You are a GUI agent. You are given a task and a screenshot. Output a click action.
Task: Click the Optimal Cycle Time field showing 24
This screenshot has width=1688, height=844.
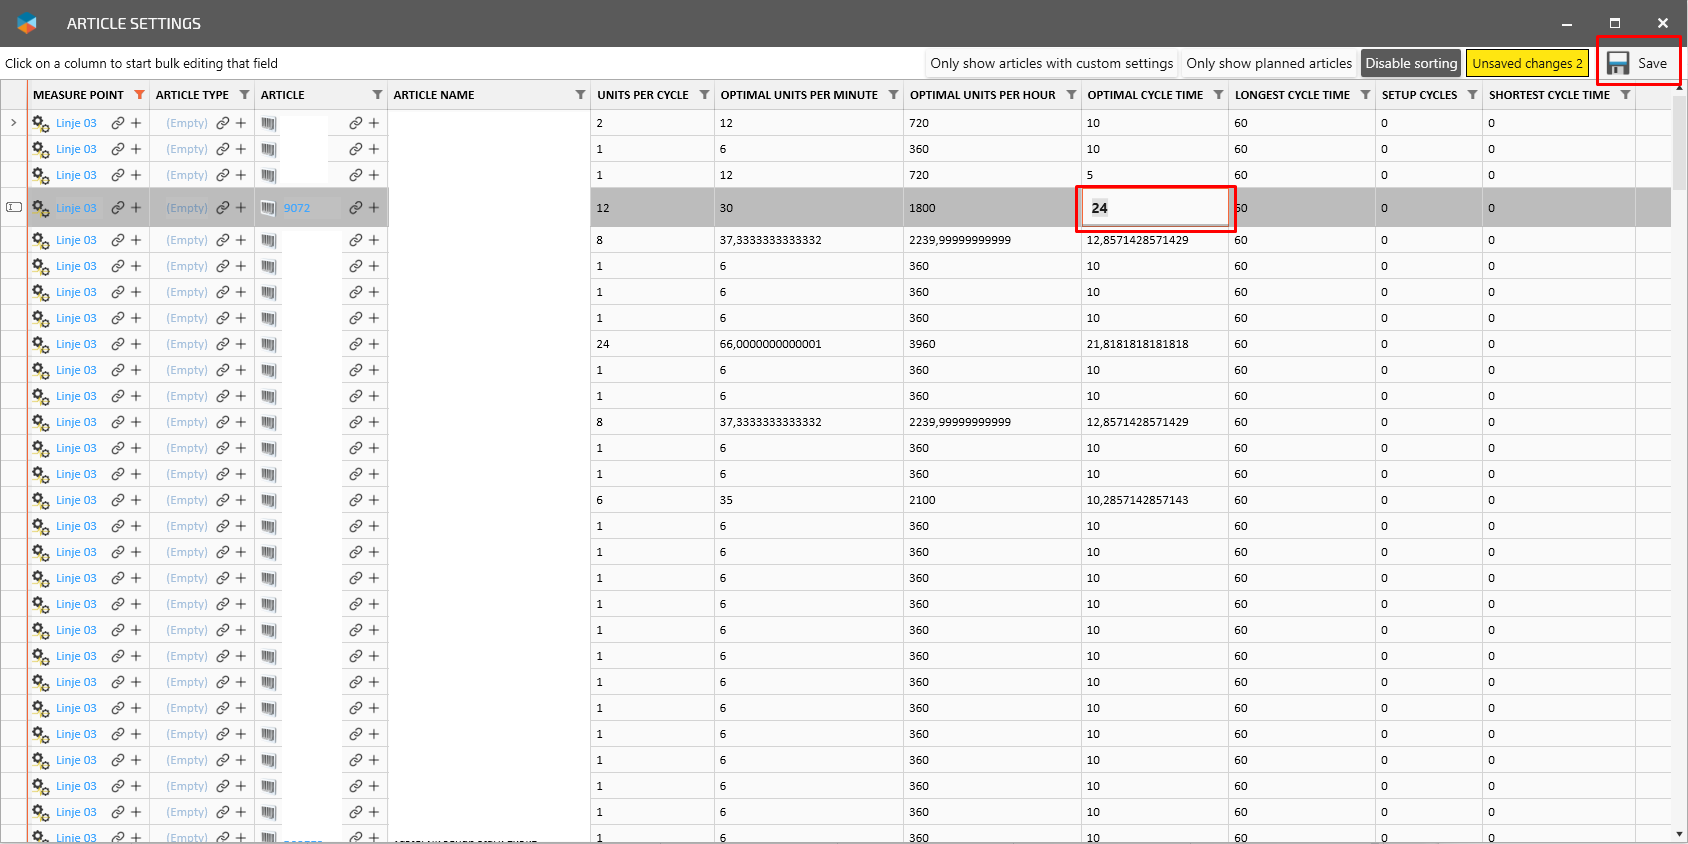pos(1154,208)
